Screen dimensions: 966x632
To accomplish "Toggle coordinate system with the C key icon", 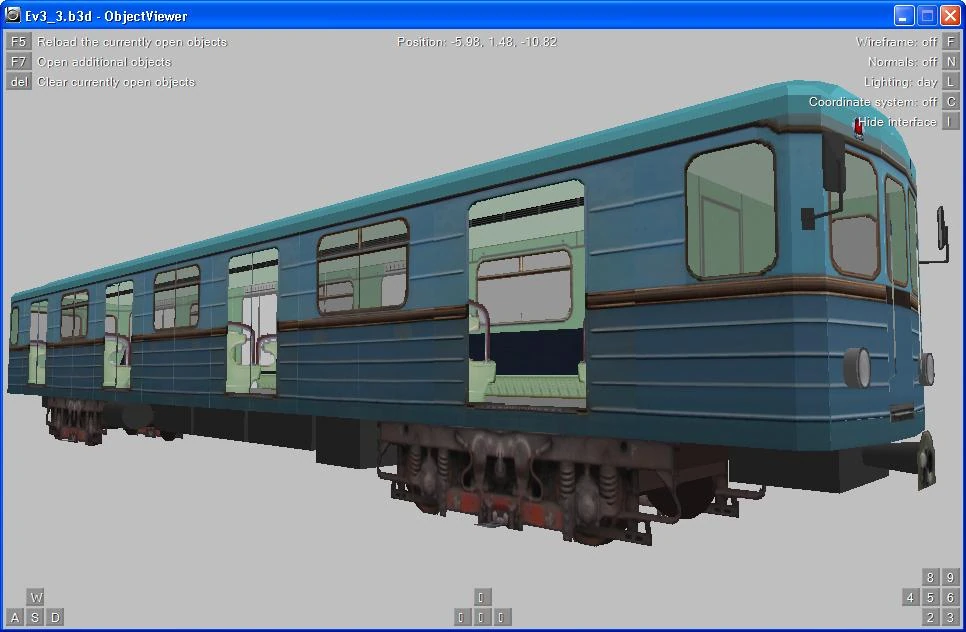I will 951,102.
